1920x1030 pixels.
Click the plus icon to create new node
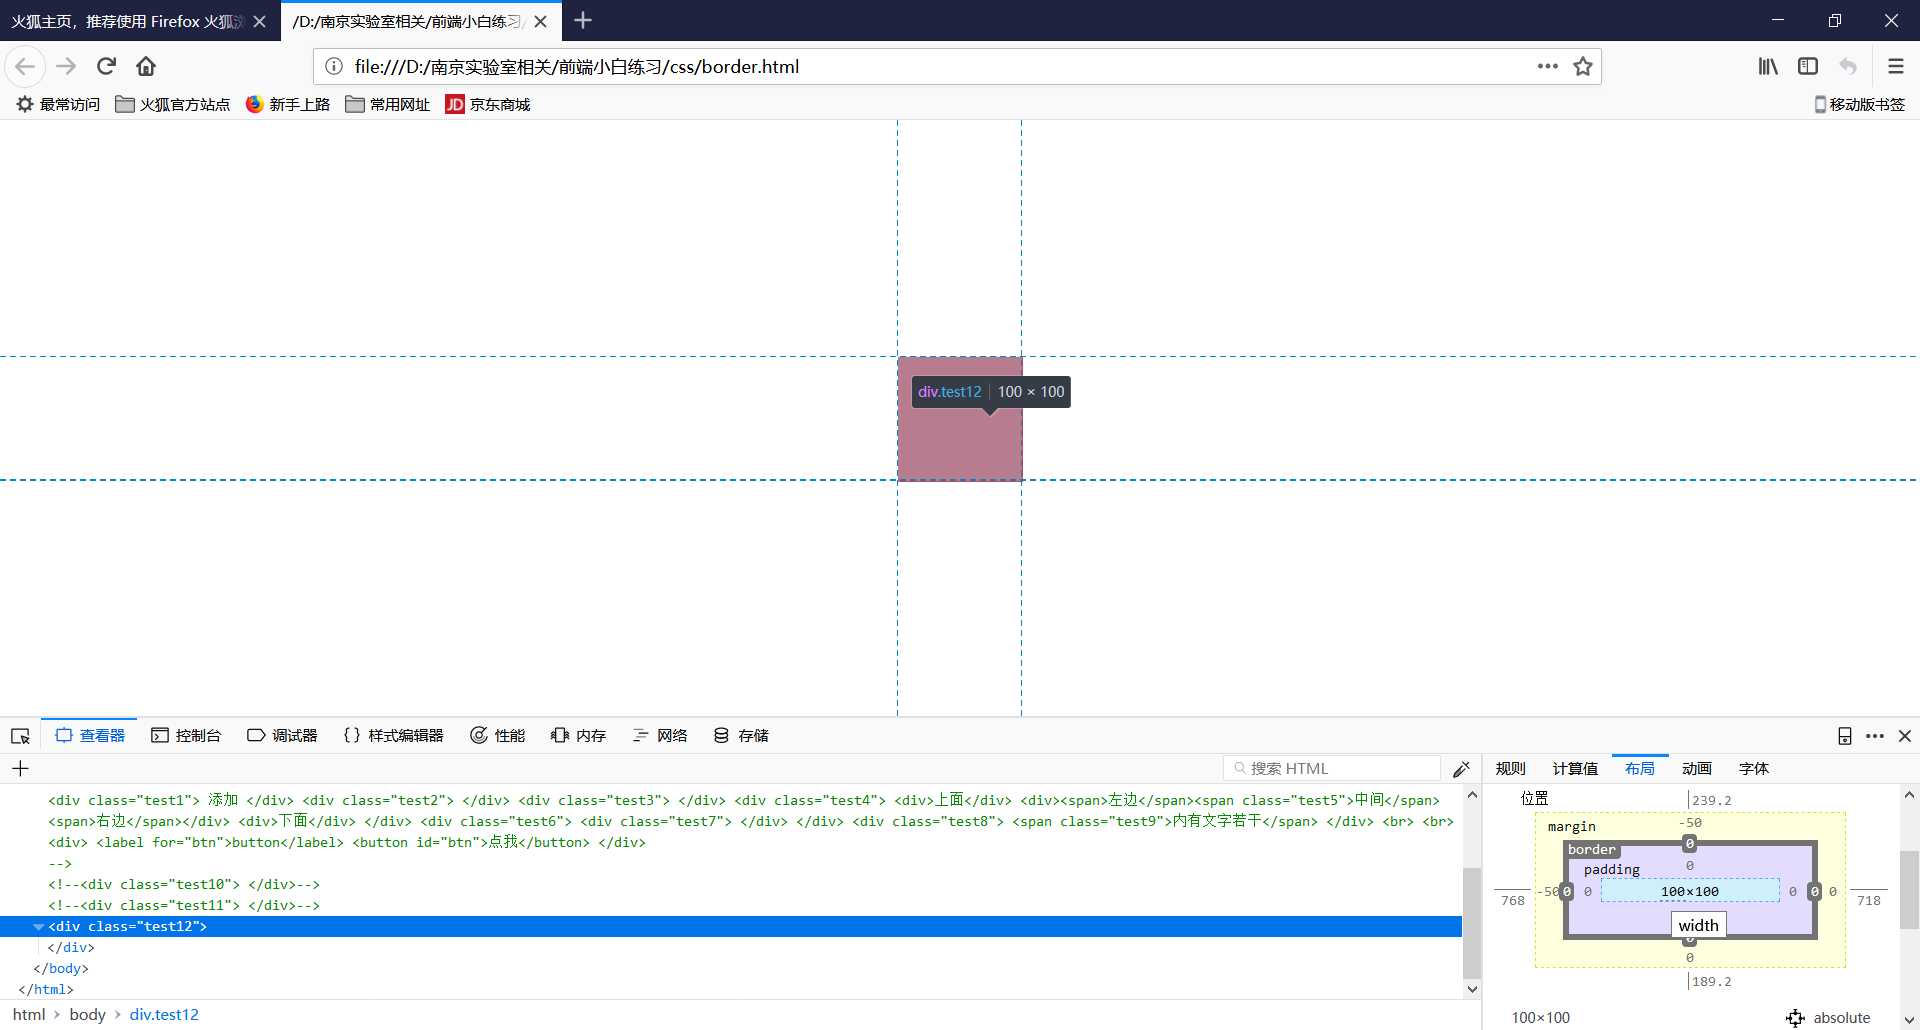20,768
